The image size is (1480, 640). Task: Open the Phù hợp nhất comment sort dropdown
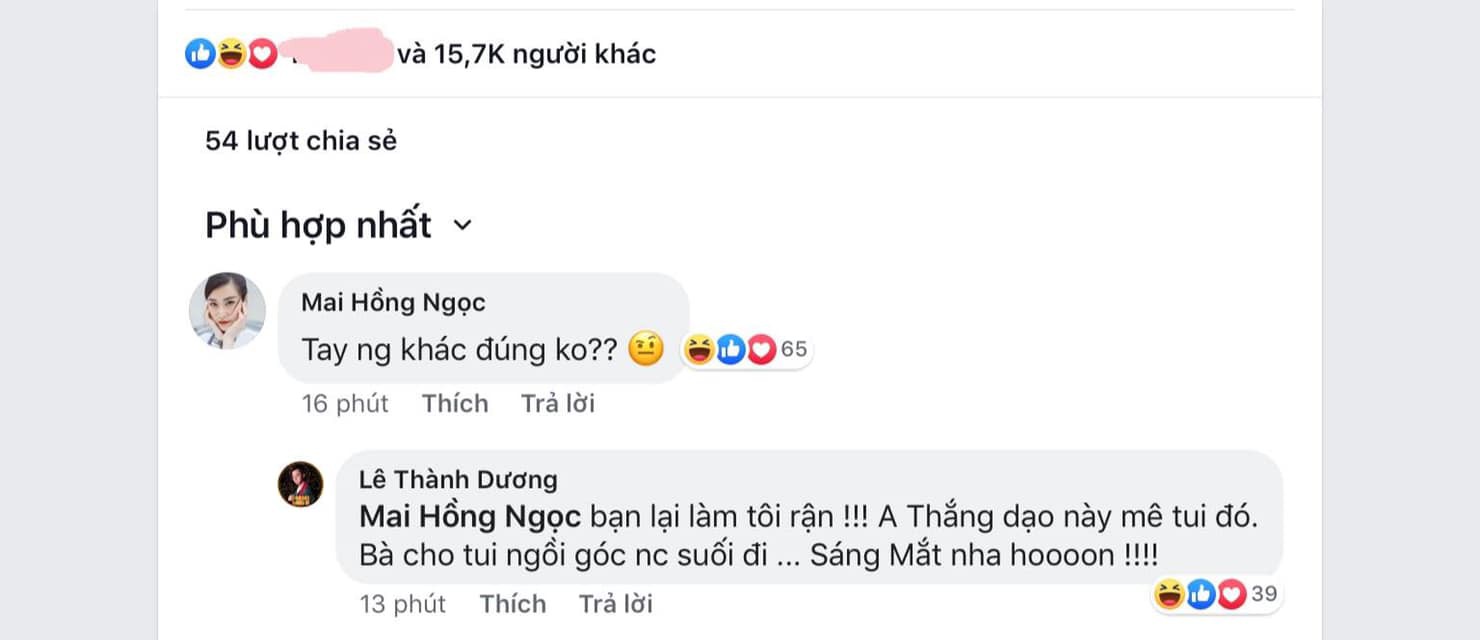[338, 225]
